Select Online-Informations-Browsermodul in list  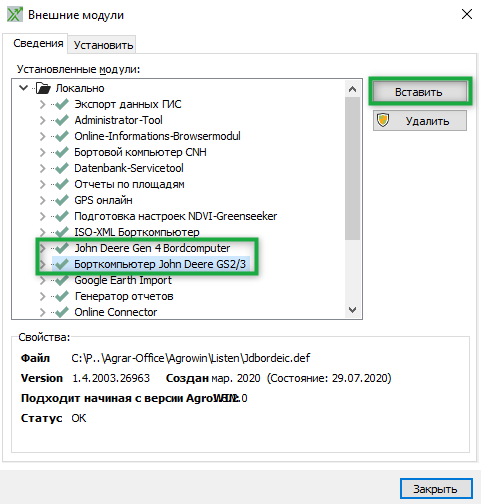(157, 136)
